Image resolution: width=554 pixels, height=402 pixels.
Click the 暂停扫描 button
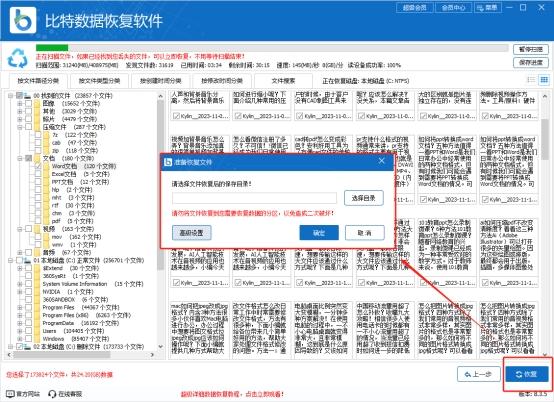(x=531, y=49)
